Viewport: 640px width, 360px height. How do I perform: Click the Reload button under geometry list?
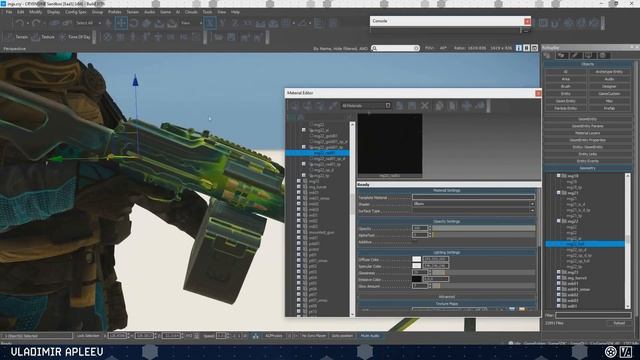[619, 323]
